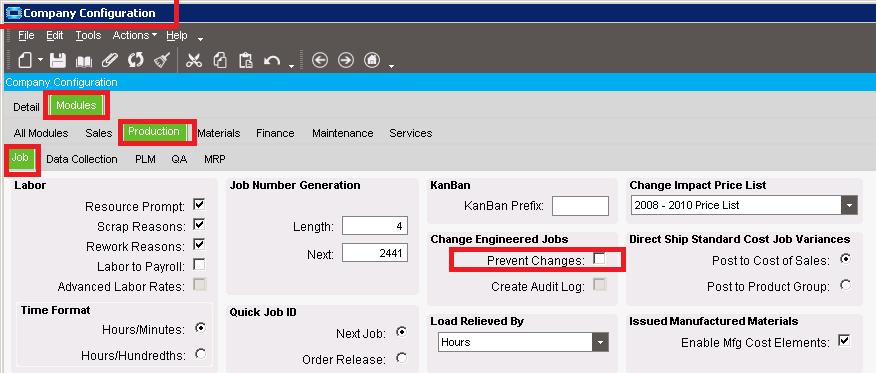Select the Order Release radio button
Screen dimensions: 876x373
tap(401, 357)
